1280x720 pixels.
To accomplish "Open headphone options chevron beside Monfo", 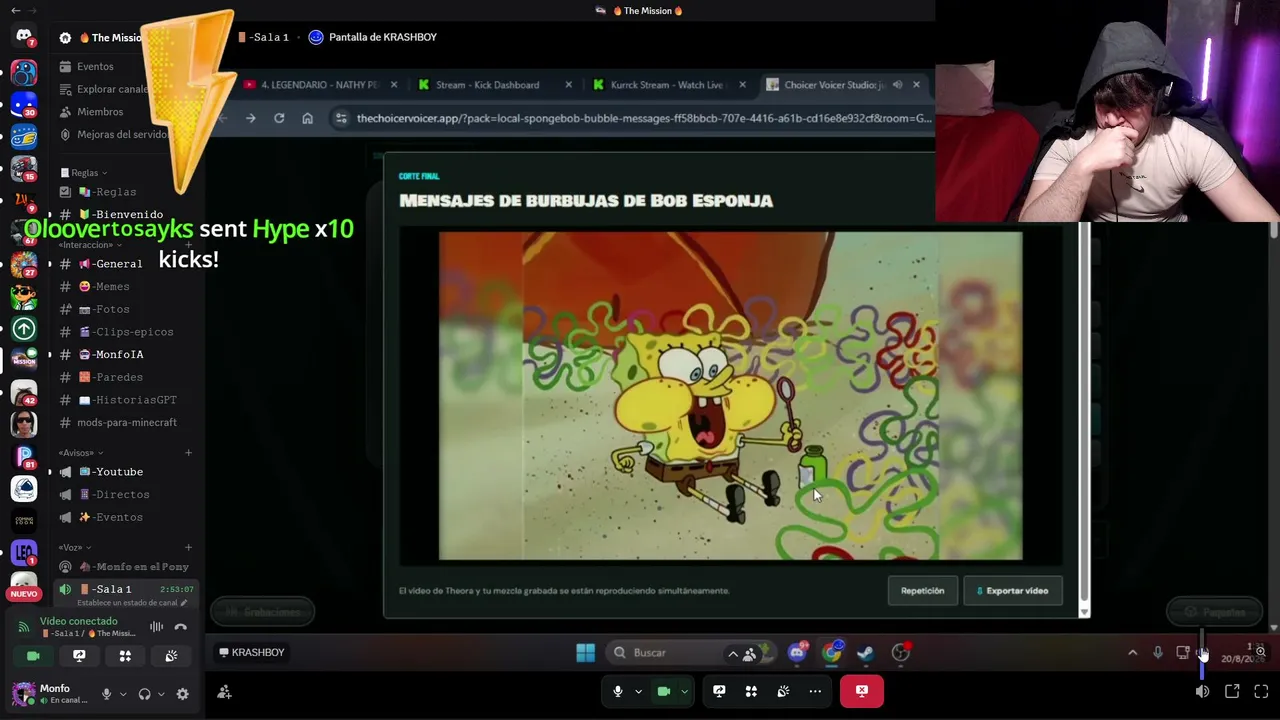I will click(x=161, y=694).
